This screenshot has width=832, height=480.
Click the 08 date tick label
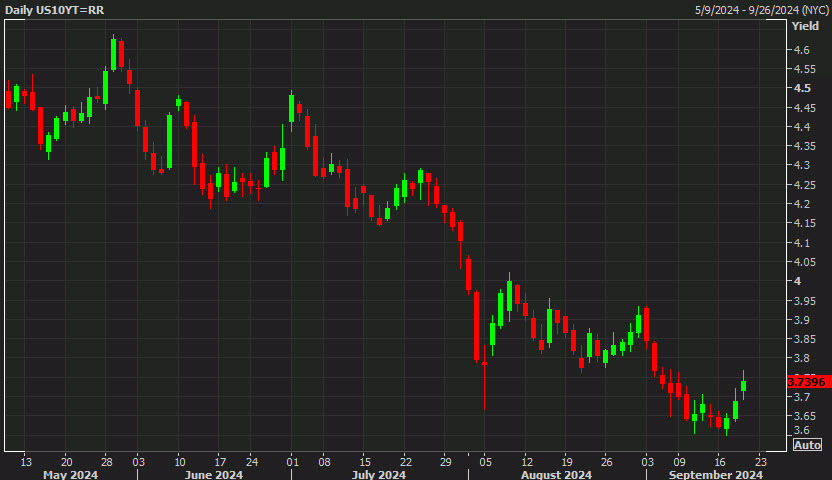(324, 461)
